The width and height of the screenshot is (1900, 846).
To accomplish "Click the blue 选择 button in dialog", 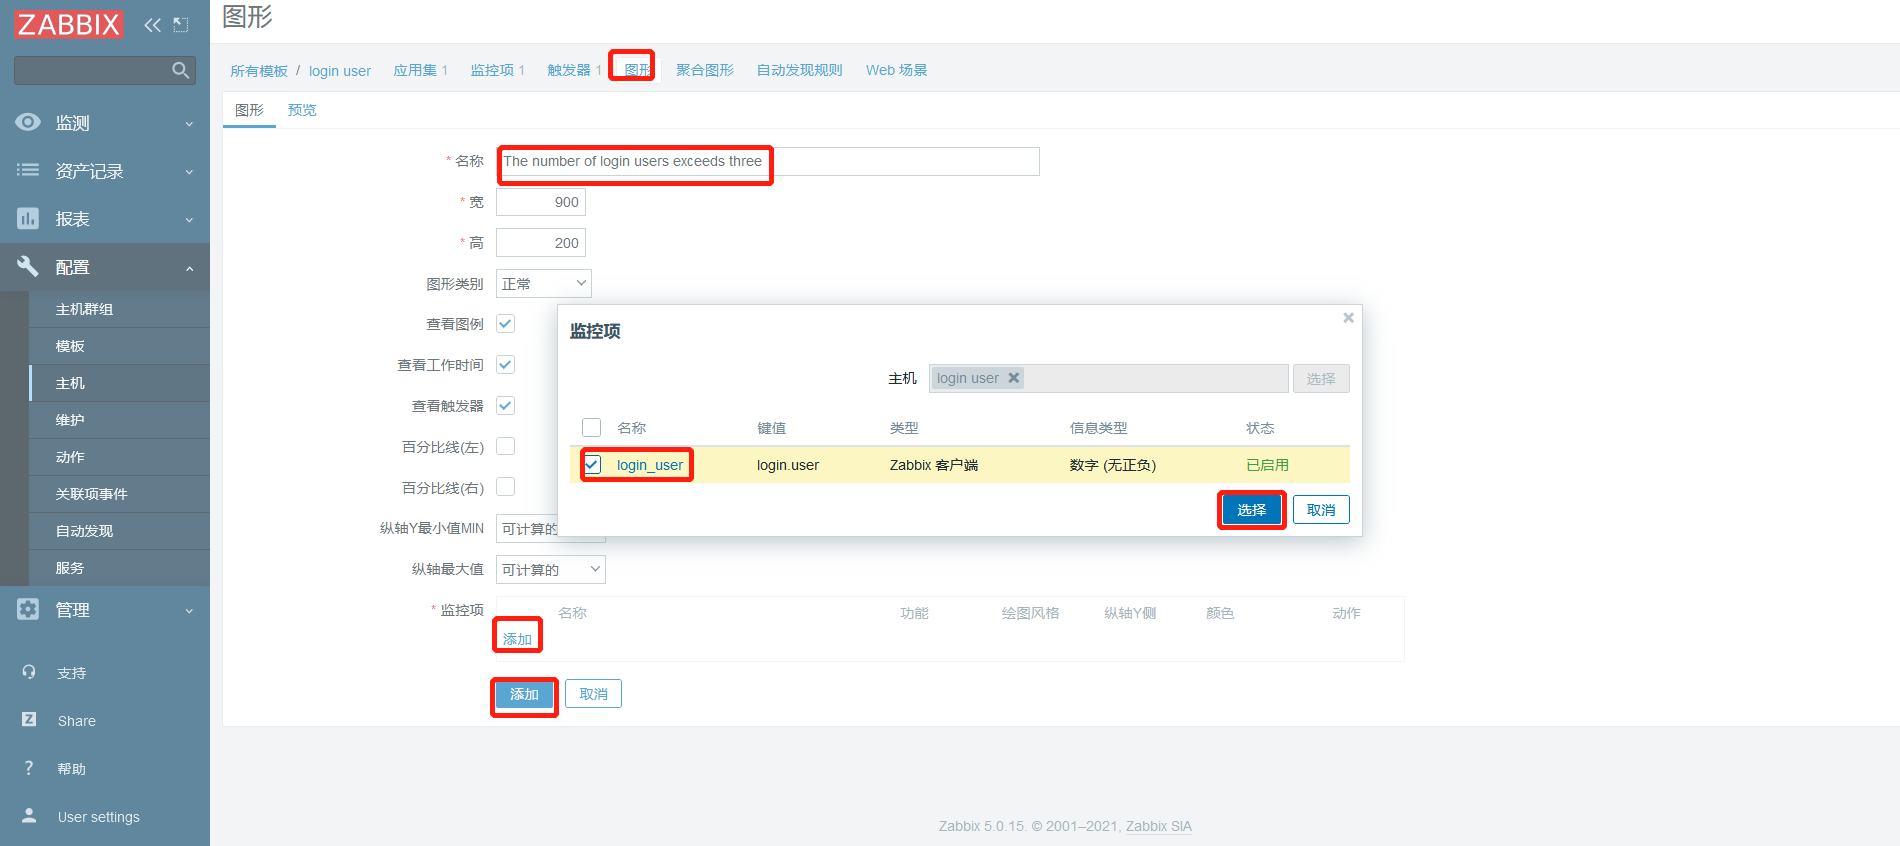I will click(x=1251, y=510).
